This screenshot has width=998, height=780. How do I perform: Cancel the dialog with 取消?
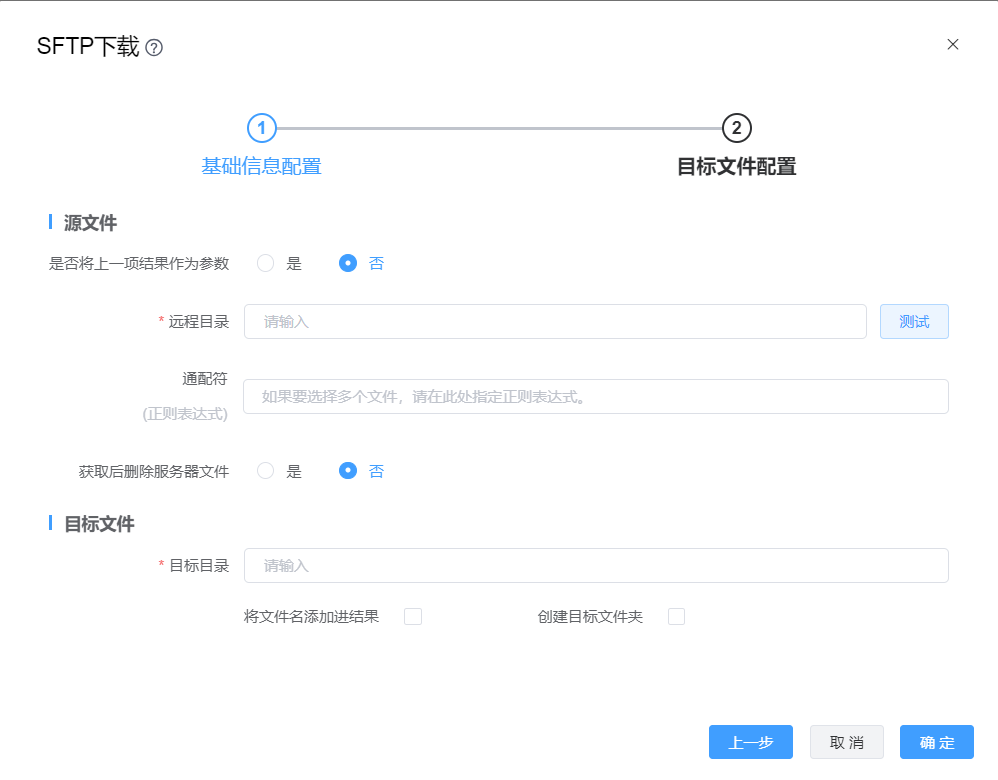tap(846, 743)
